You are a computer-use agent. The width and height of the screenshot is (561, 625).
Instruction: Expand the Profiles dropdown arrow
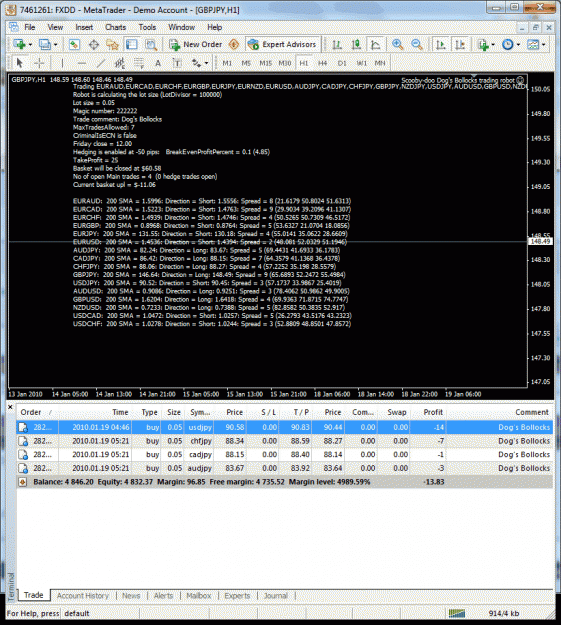click(x=55, y=45)
